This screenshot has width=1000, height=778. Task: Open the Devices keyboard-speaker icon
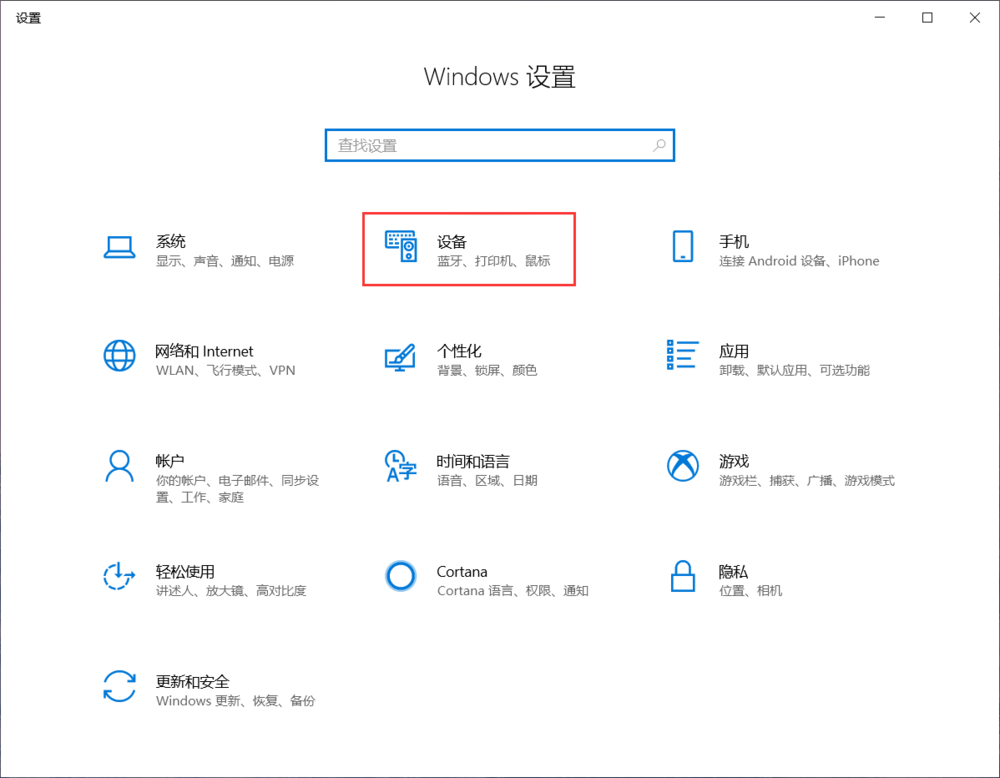(401, 247)
